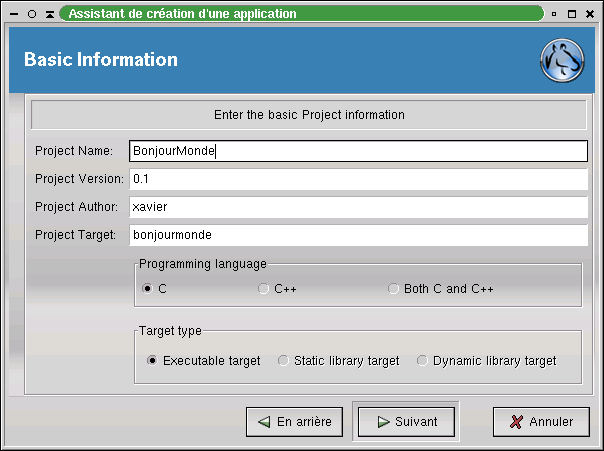Pick Dynamic library target type
Viewport: 604px width, 451px height.
[422, 361]
